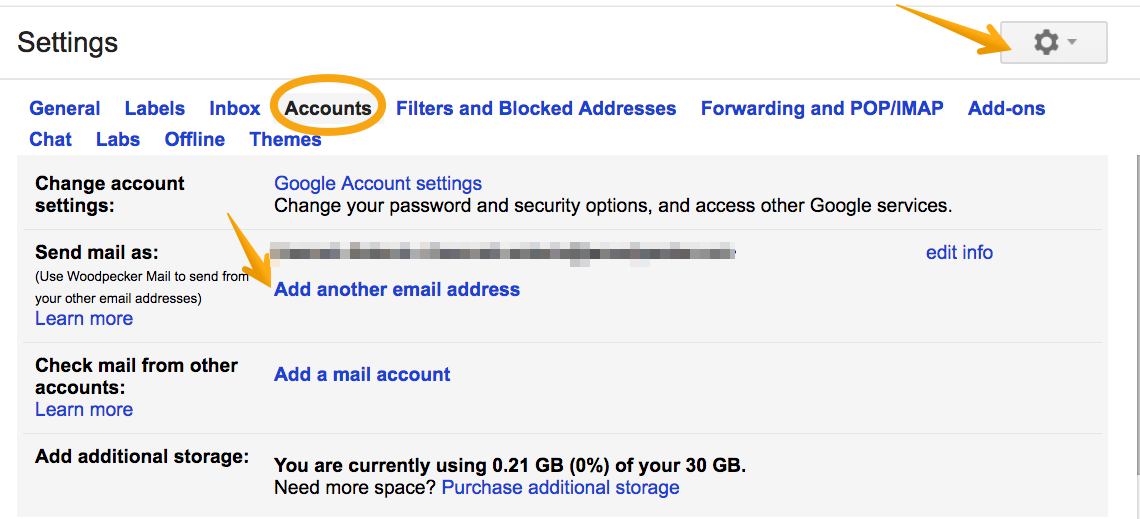Switch to the General settings tab
Image resolution: width=1140 pixels, height=519 pixels.
tap(65, 108)
